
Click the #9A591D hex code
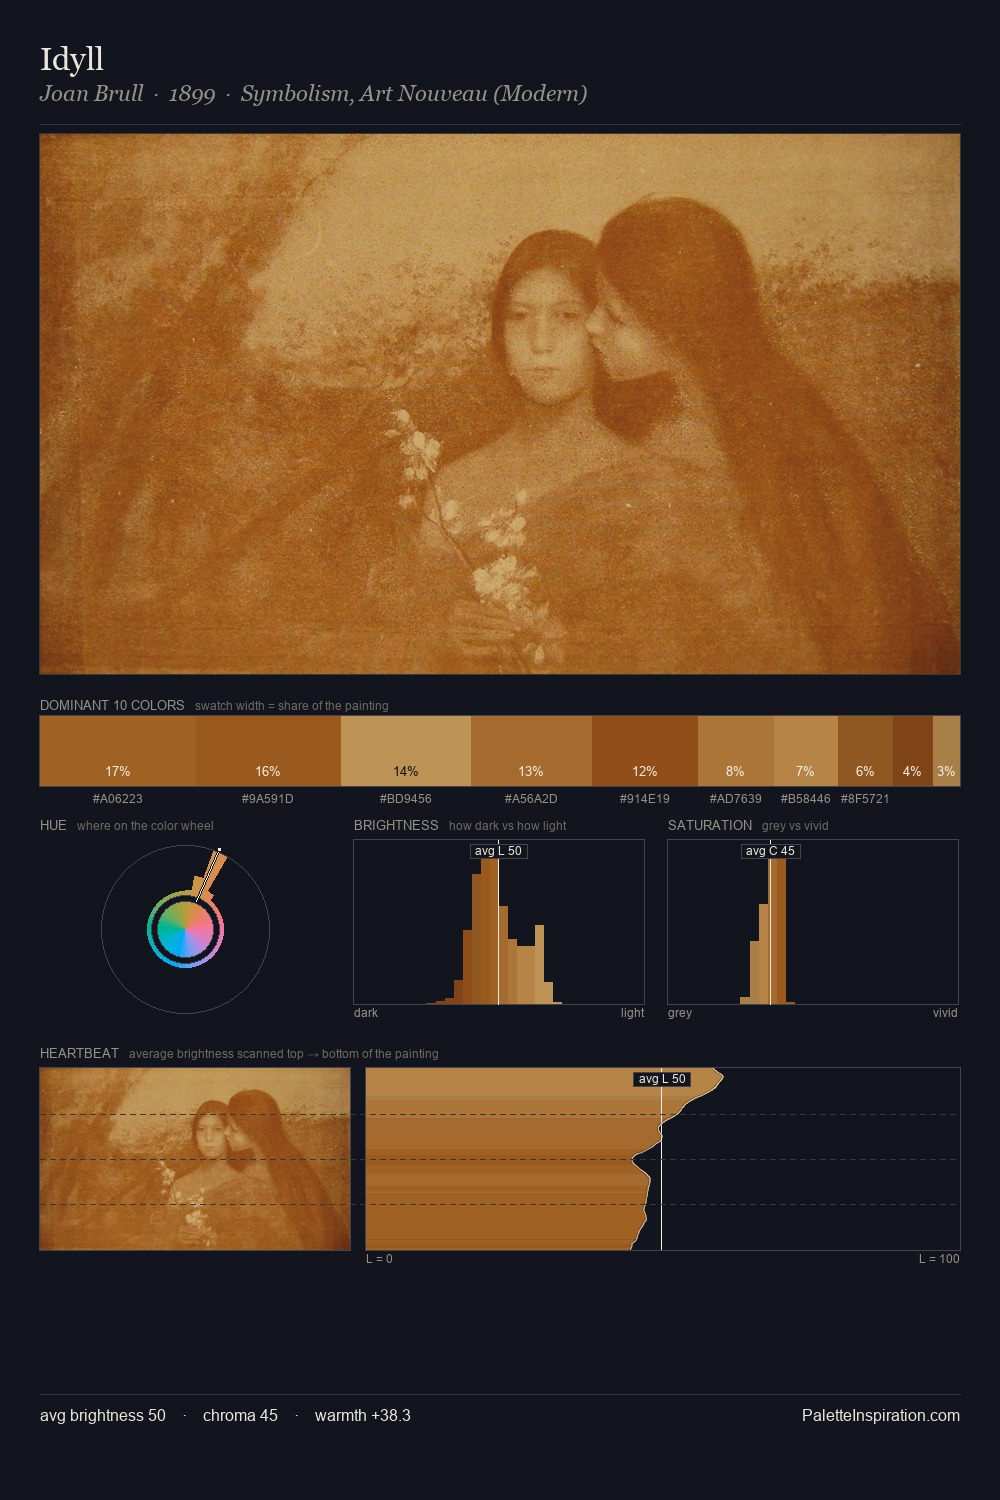click(268, 799)
